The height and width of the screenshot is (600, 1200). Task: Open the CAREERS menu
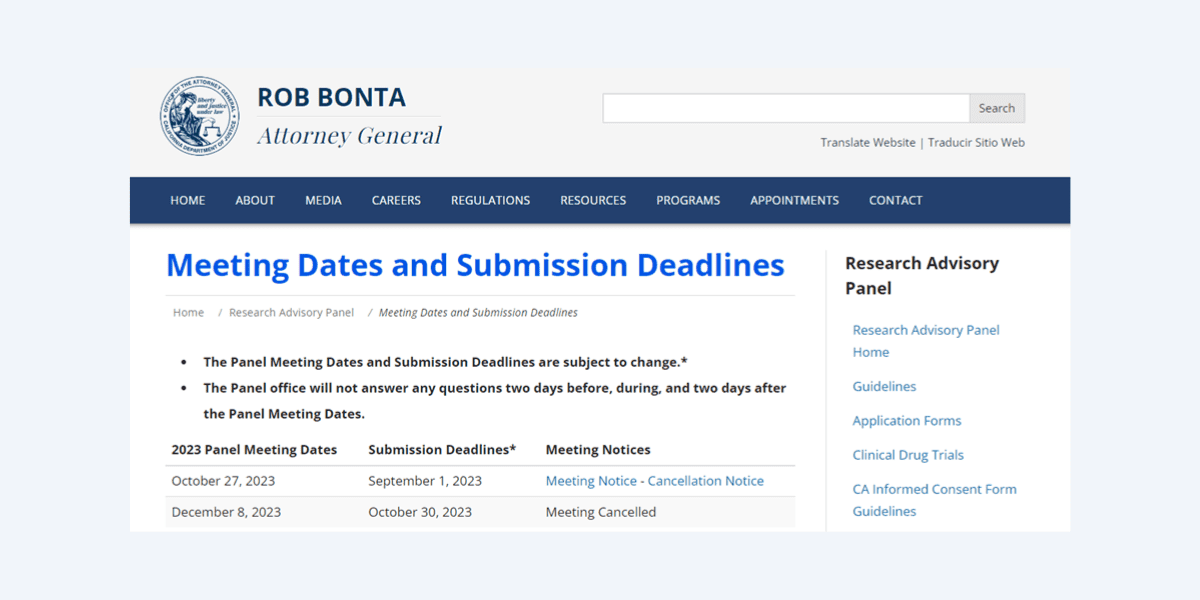(x=396, y=200)
